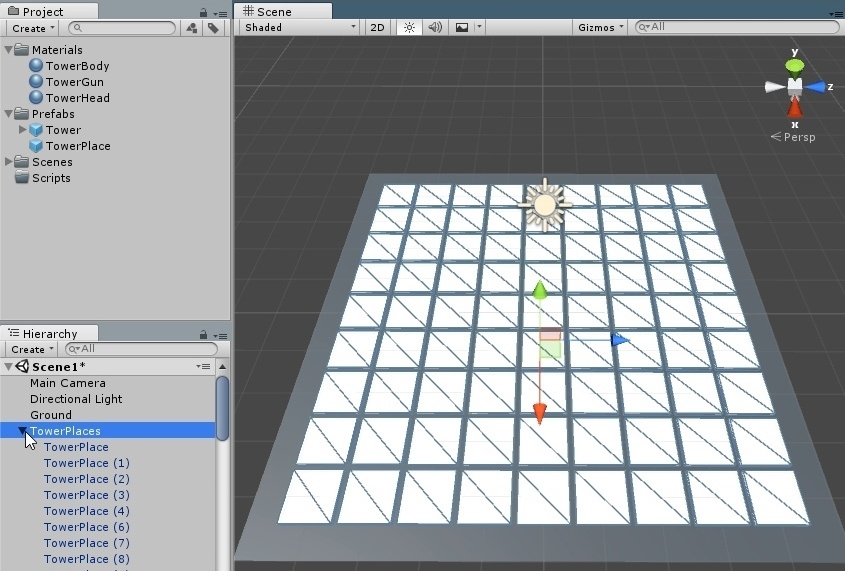The image size is (845, 571).
Task: Click the Project panel lock icon
Action: coord(203,12)
